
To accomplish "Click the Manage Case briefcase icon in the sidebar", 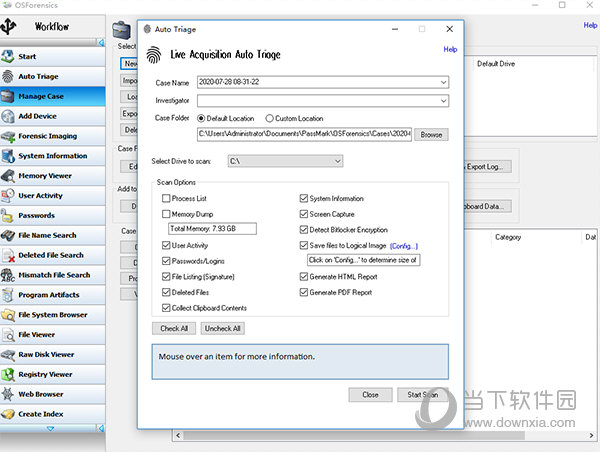I will click(x=8, y=96).
